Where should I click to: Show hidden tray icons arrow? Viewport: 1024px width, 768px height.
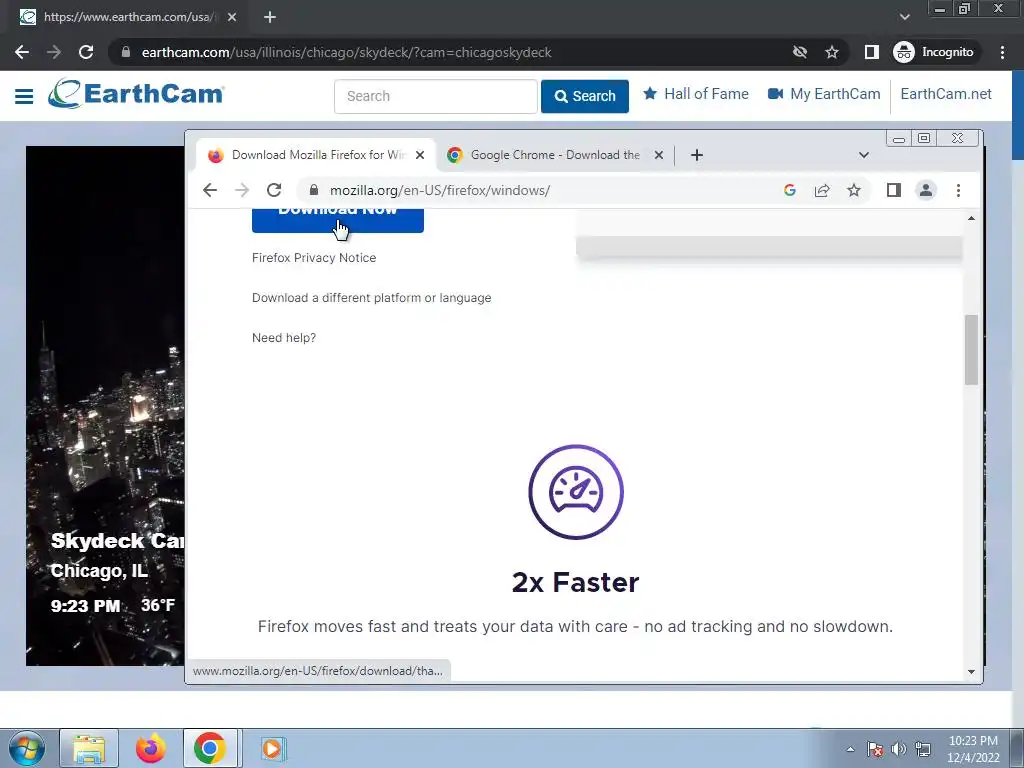point(850,749)
